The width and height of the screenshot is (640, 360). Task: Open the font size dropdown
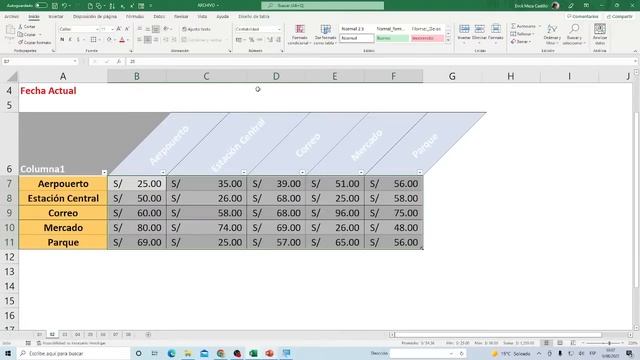[112, 29]
